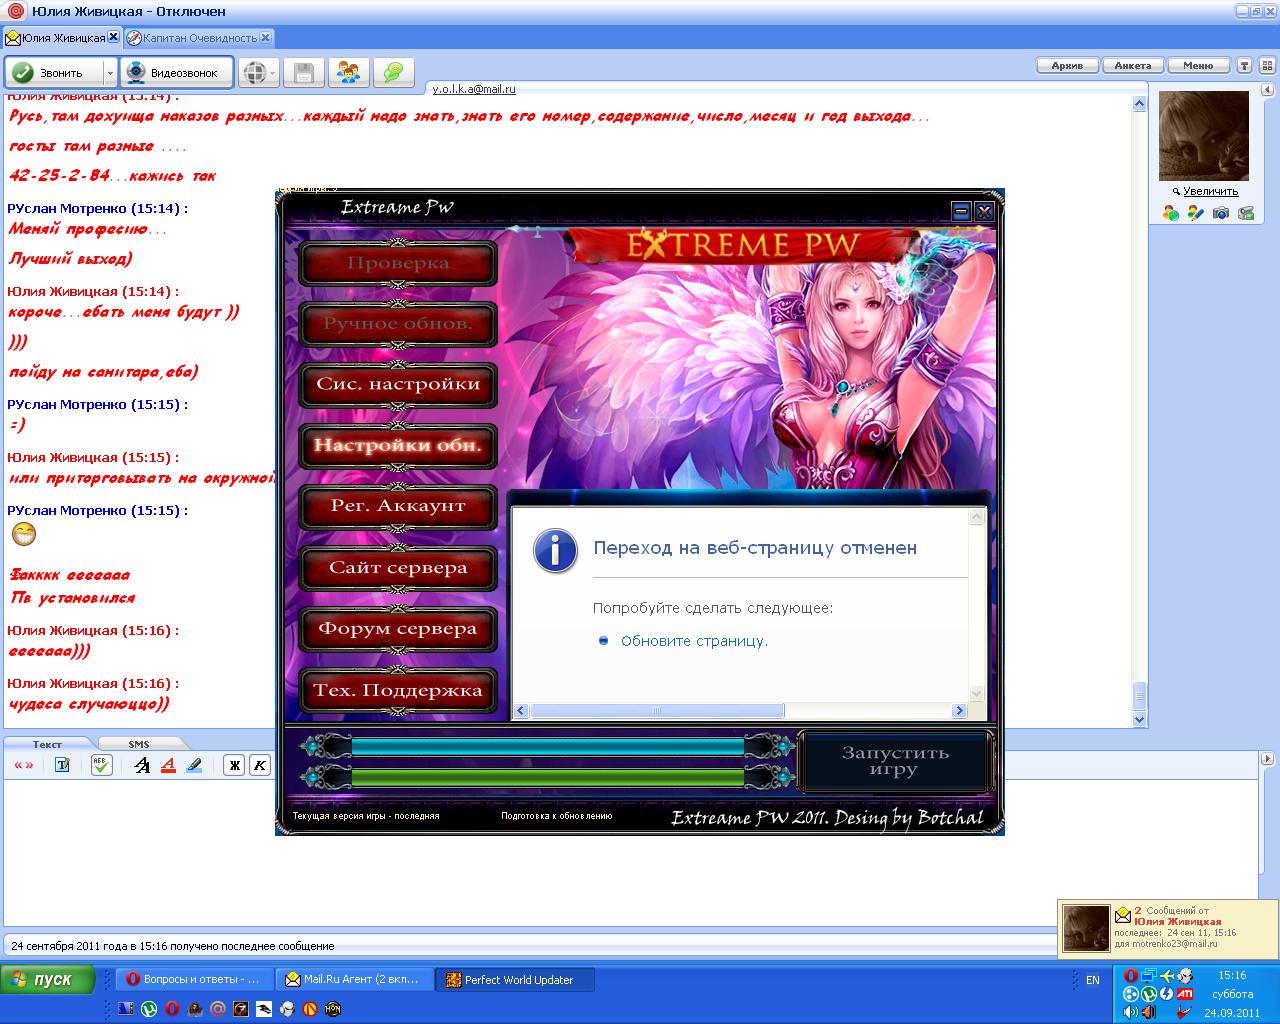Select the Текст input tab
This screenshot has height=1024, width=1280.
click(x=47, y=744)
